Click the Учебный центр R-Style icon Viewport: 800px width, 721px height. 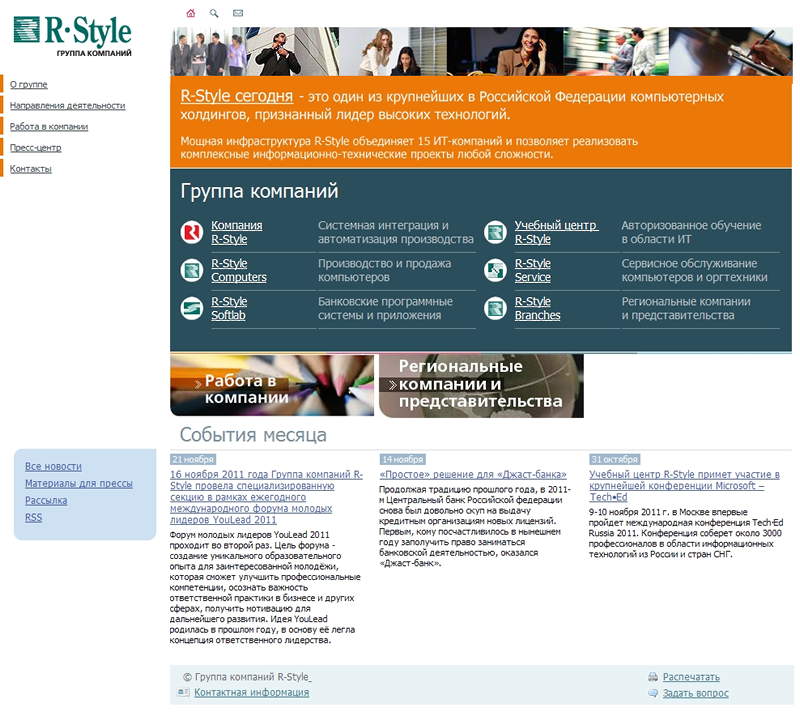[x=495, y=233]
